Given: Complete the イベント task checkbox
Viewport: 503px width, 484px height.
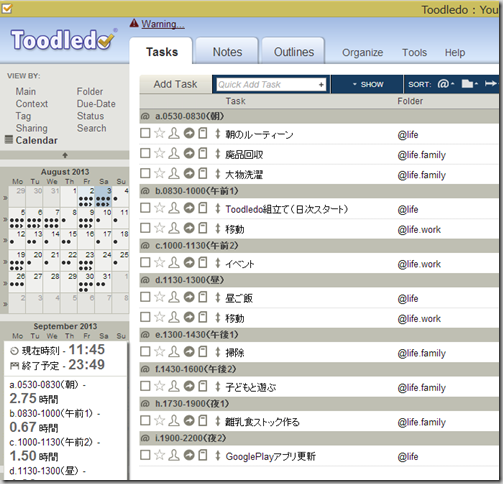Looking at the screenshot, I should coord(145,263).
